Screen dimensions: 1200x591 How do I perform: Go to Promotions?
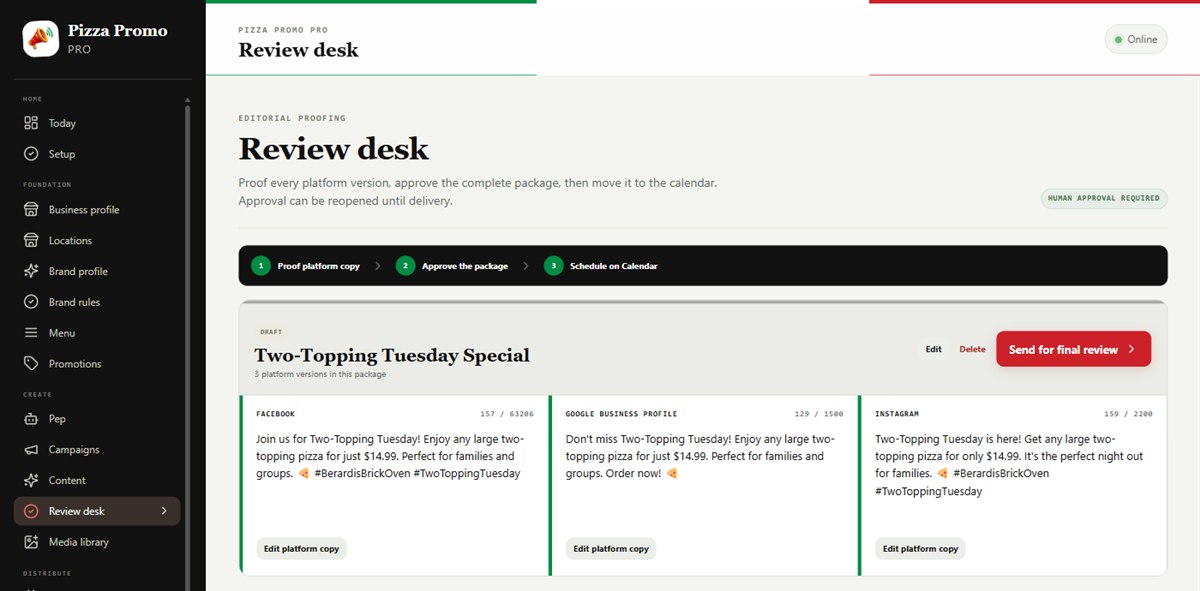pyautogui.click(x=97, y=364)
